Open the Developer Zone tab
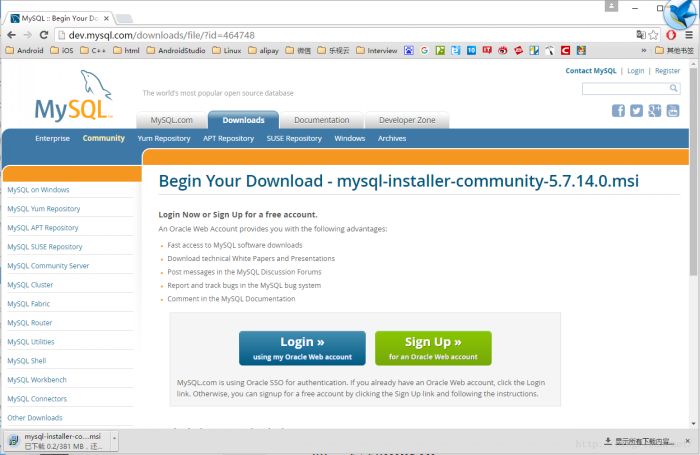Image resolution: width=700 pixels, height=455 pixels. click(406, 120)
